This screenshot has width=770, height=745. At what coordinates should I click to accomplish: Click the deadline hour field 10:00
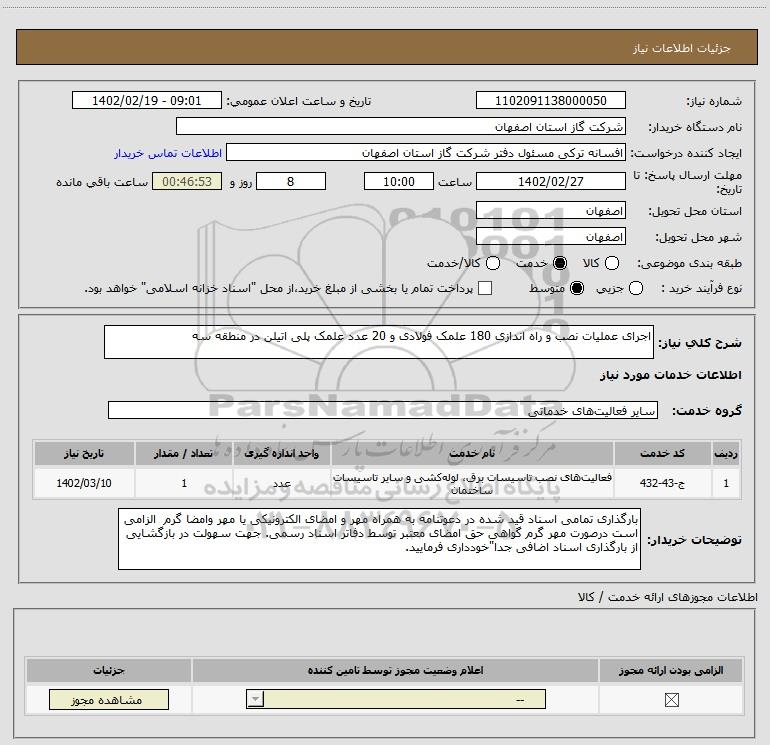coord(399,181)
